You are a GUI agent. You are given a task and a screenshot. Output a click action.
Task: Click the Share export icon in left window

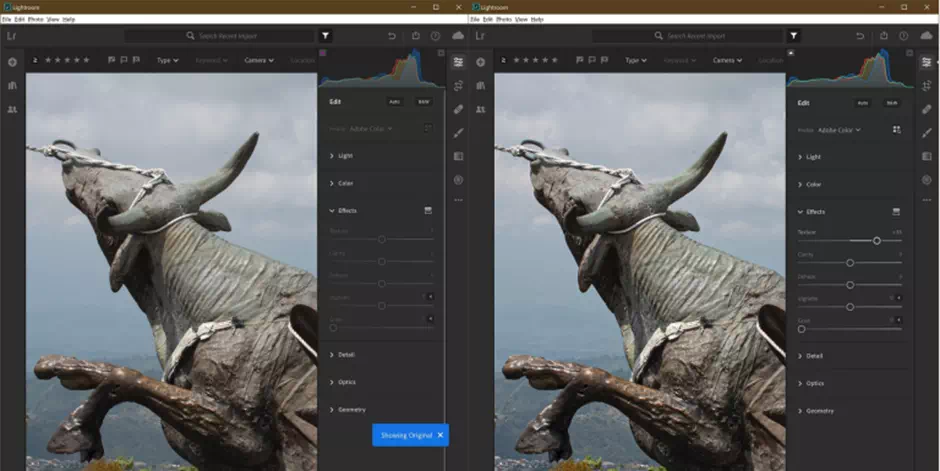[416, 36]
